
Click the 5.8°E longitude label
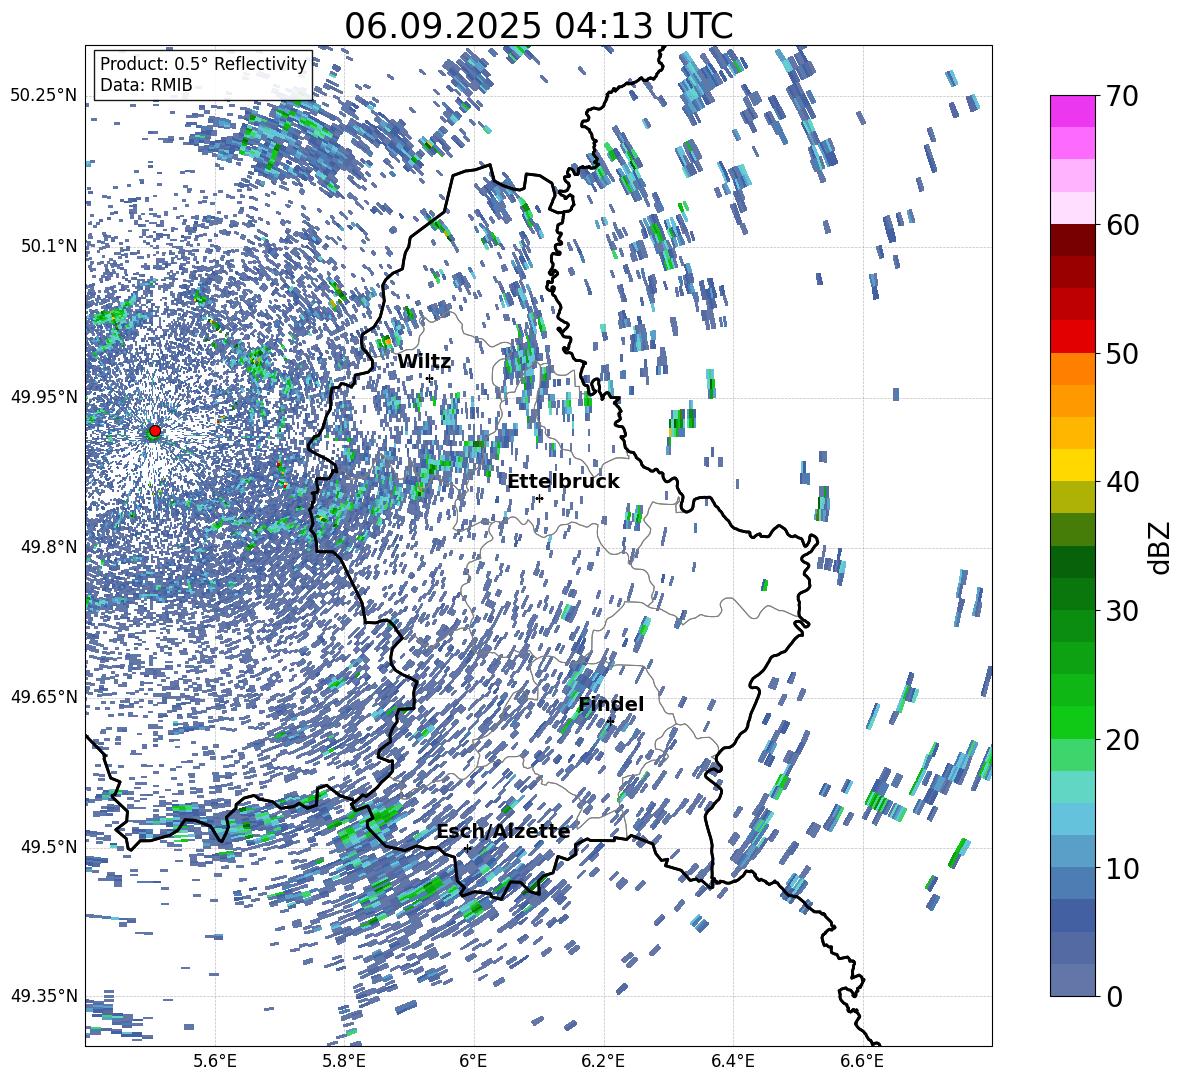click(344, 1061)
